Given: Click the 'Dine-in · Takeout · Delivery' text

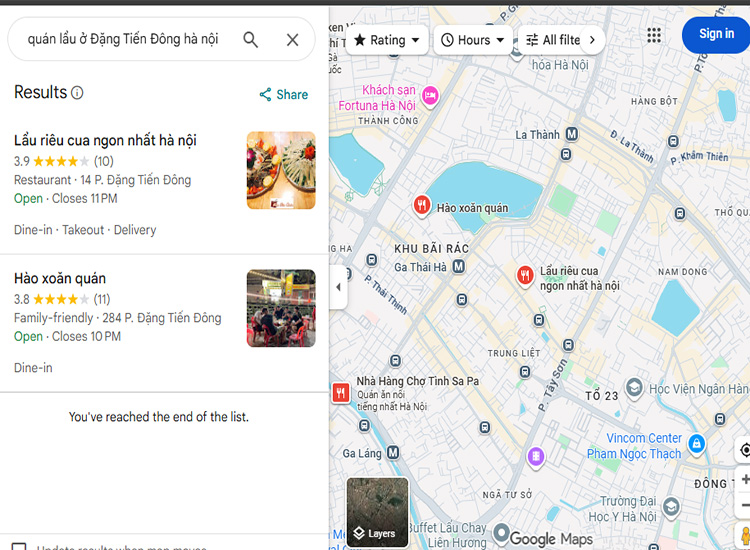Looking at the screenshot, I should [x=85, y=230].
